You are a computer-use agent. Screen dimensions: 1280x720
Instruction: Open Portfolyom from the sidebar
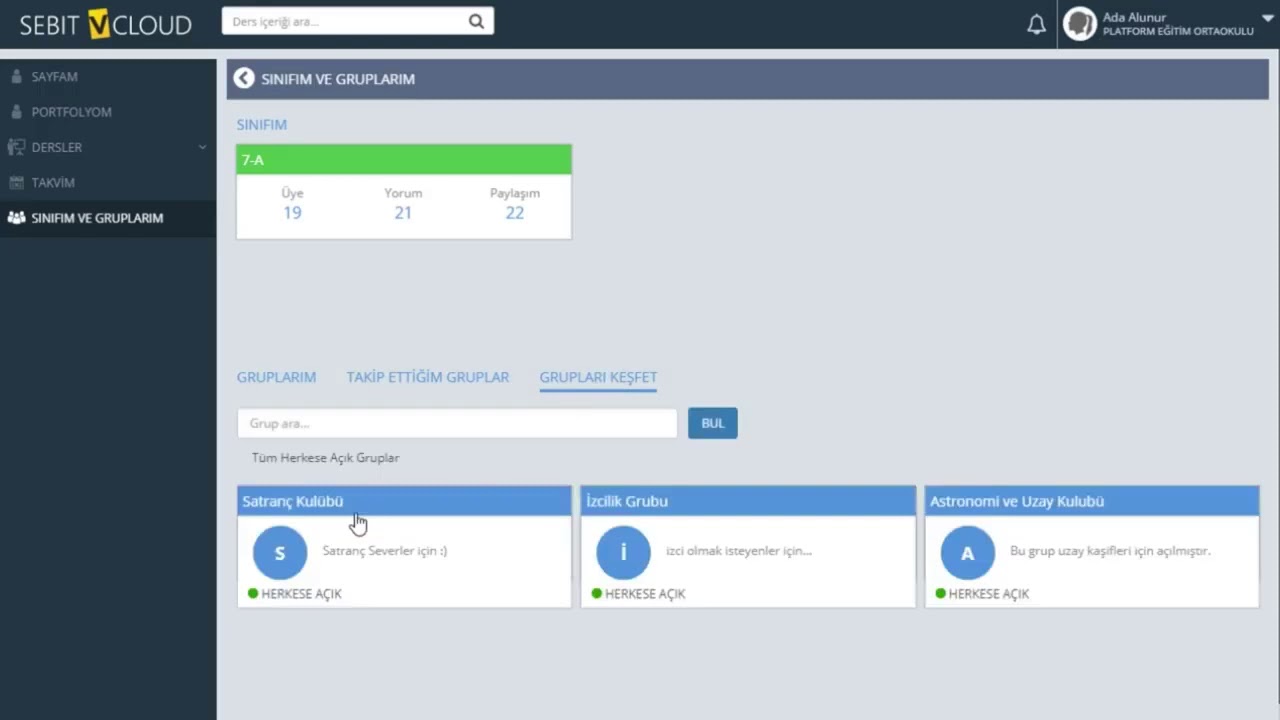tap(71, 112)
